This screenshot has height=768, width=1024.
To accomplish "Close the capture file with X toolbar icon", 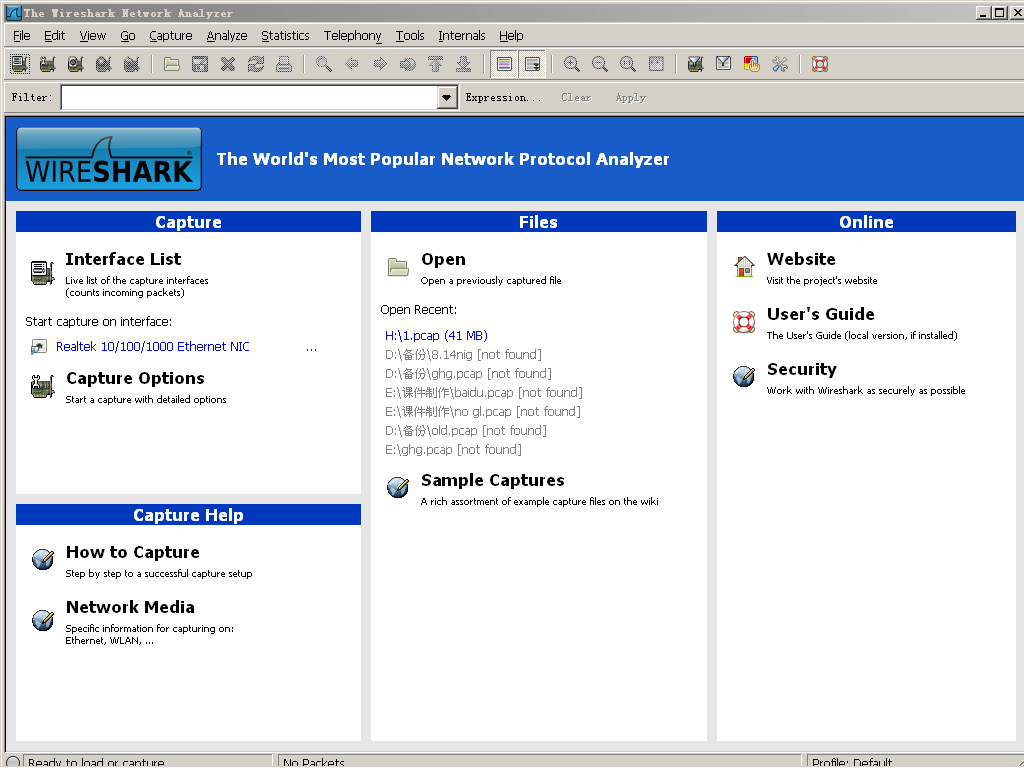I will (x=228, y=64).
